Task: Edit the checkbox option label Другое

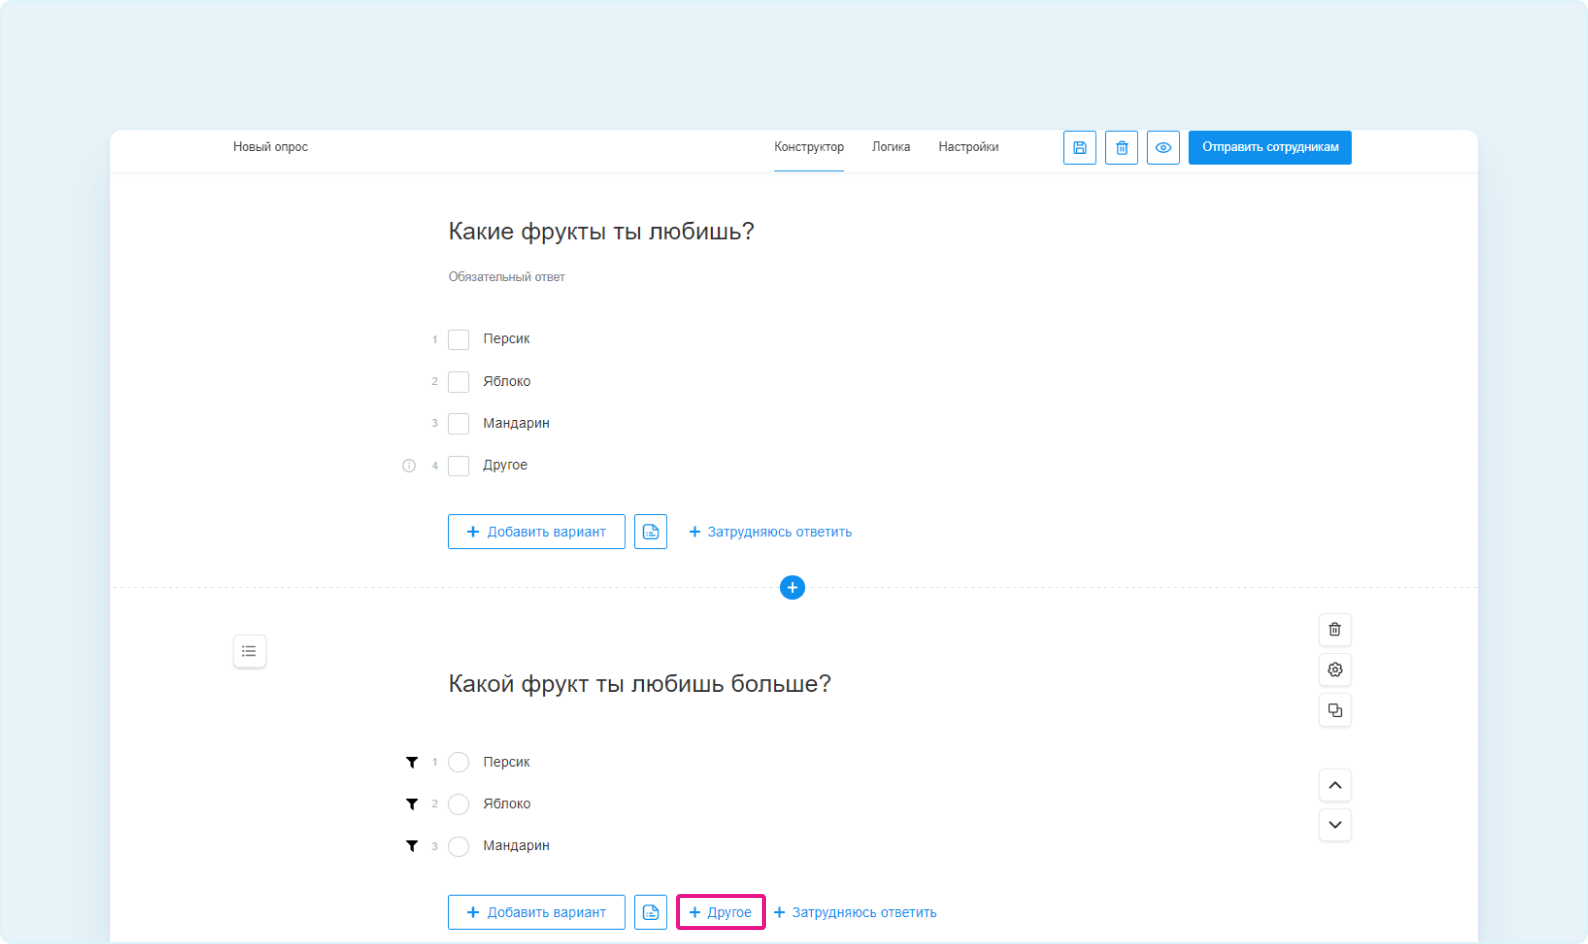Action: [x=505, y=465]
